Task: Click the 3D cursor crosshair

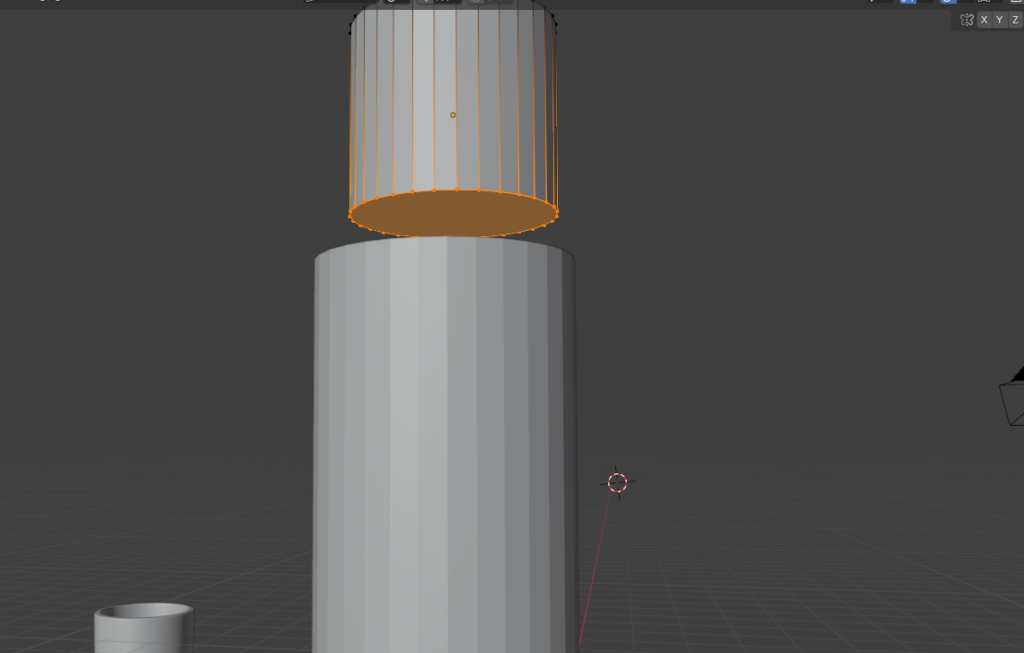Action: [617, 483]
